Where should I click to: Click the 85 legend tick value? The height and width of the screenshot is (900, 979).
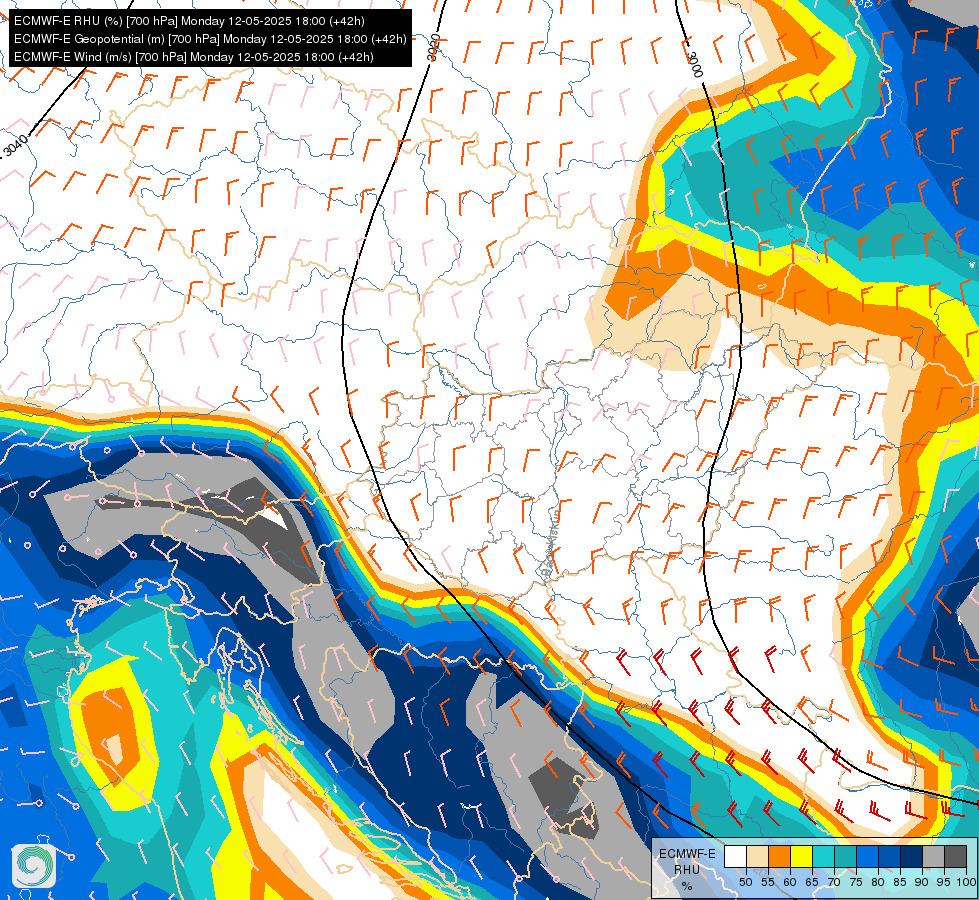click(900, 882)
